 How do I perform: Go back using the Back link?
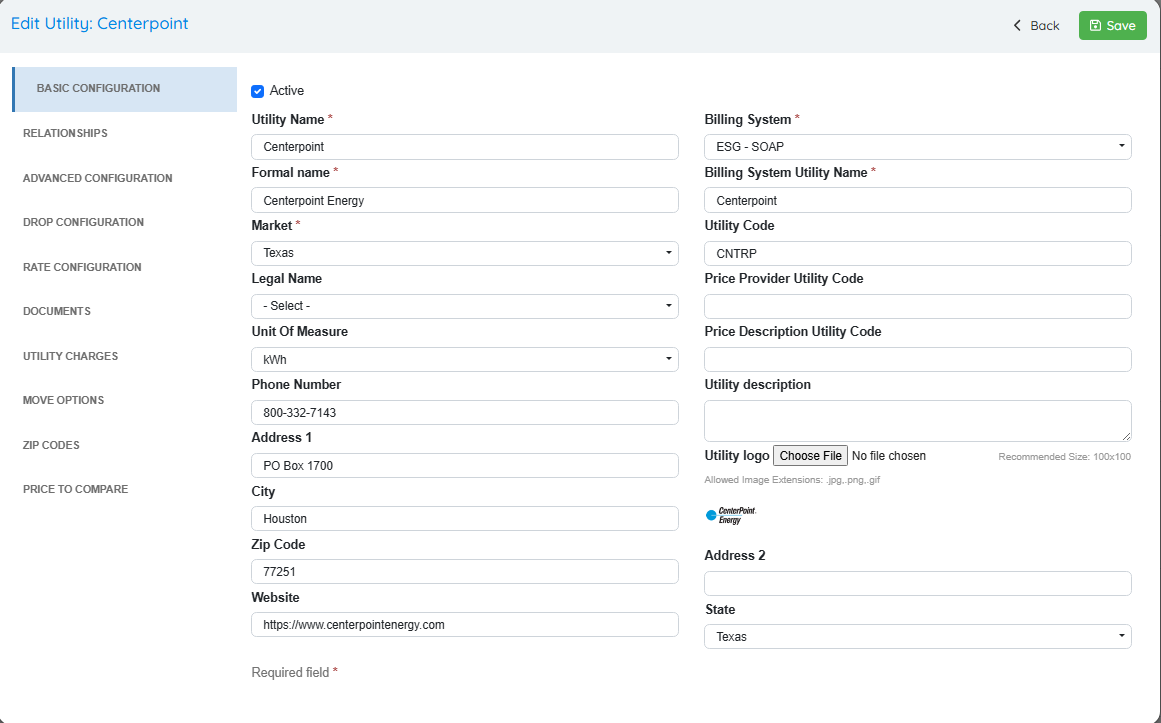click(1036, 26)
